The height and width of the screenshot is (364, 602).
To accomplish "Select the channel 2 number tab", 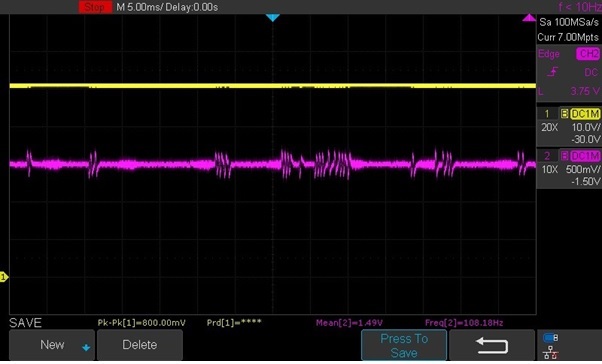I will (x=547, y=156).
